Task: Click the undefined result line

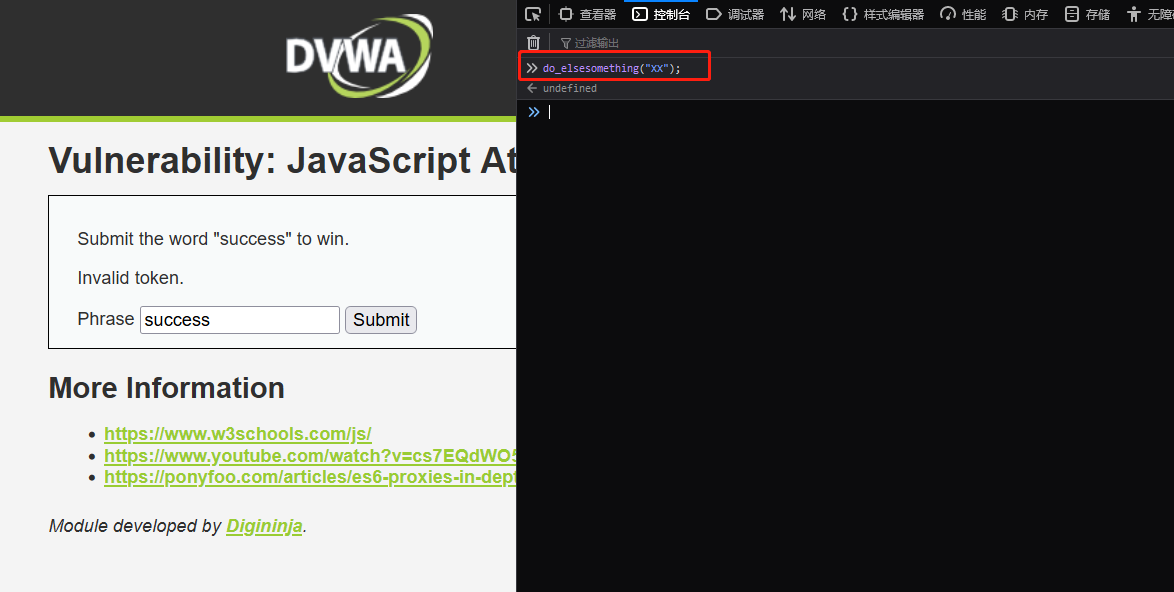Action: pos(570,88)
